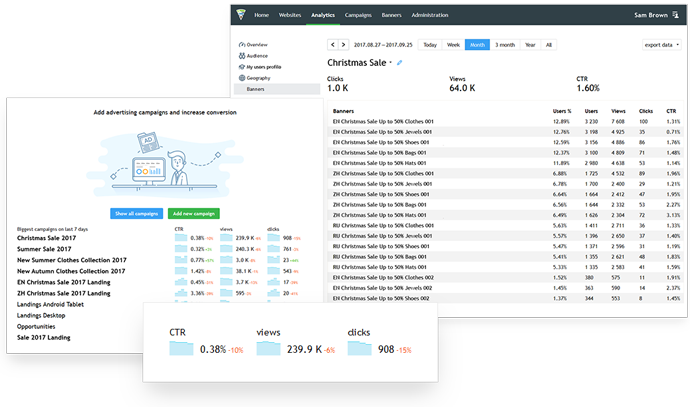Select the Audience icon in the sidebar
This screenshot has width=690, height=407.
(x=242, y=56)
